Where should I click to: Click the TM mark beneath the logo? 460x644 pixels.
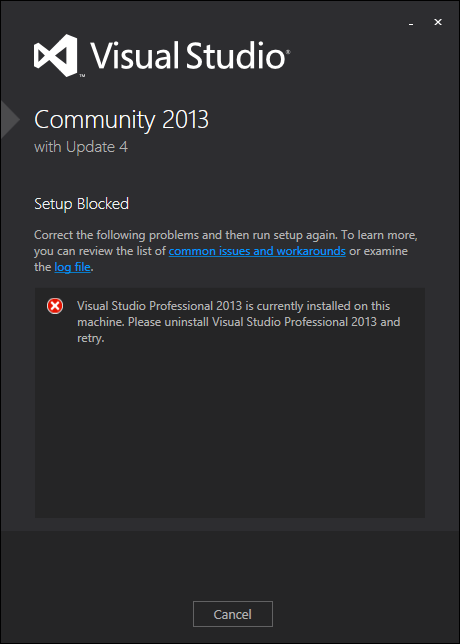pyautogui.click(x=82, y=76)
